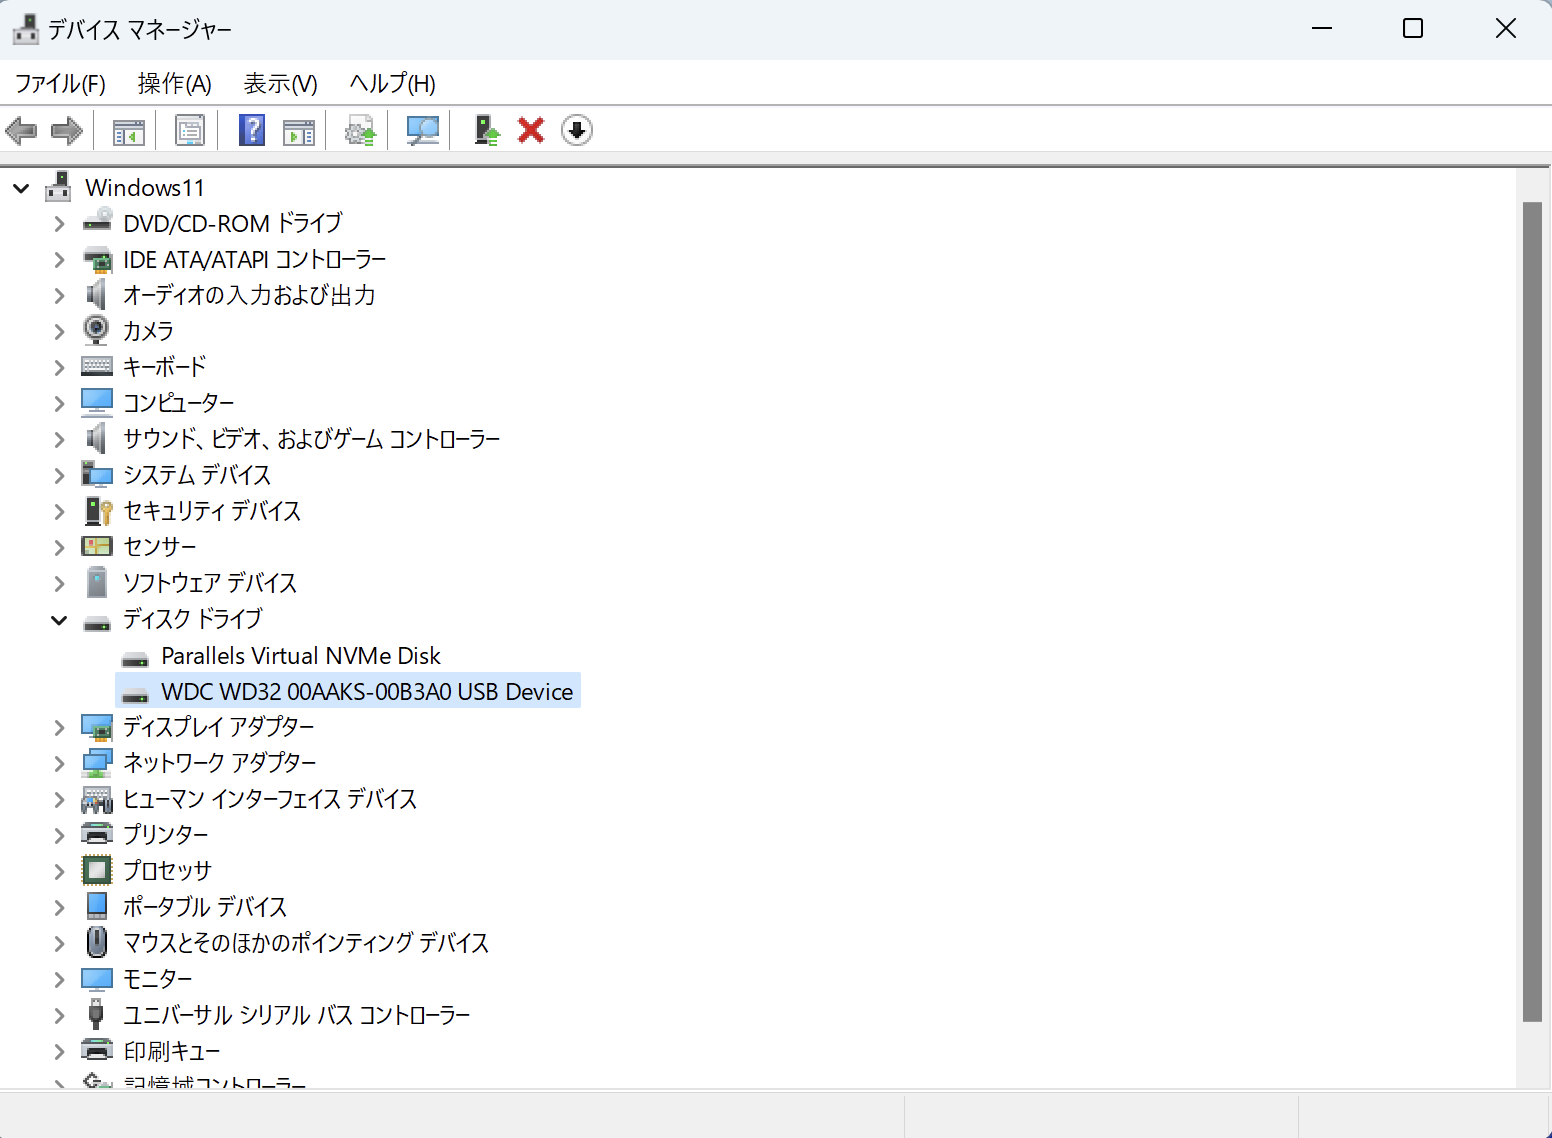
Task: Select the WDC WD32 USB Device entry
Action: pos(366,692)
